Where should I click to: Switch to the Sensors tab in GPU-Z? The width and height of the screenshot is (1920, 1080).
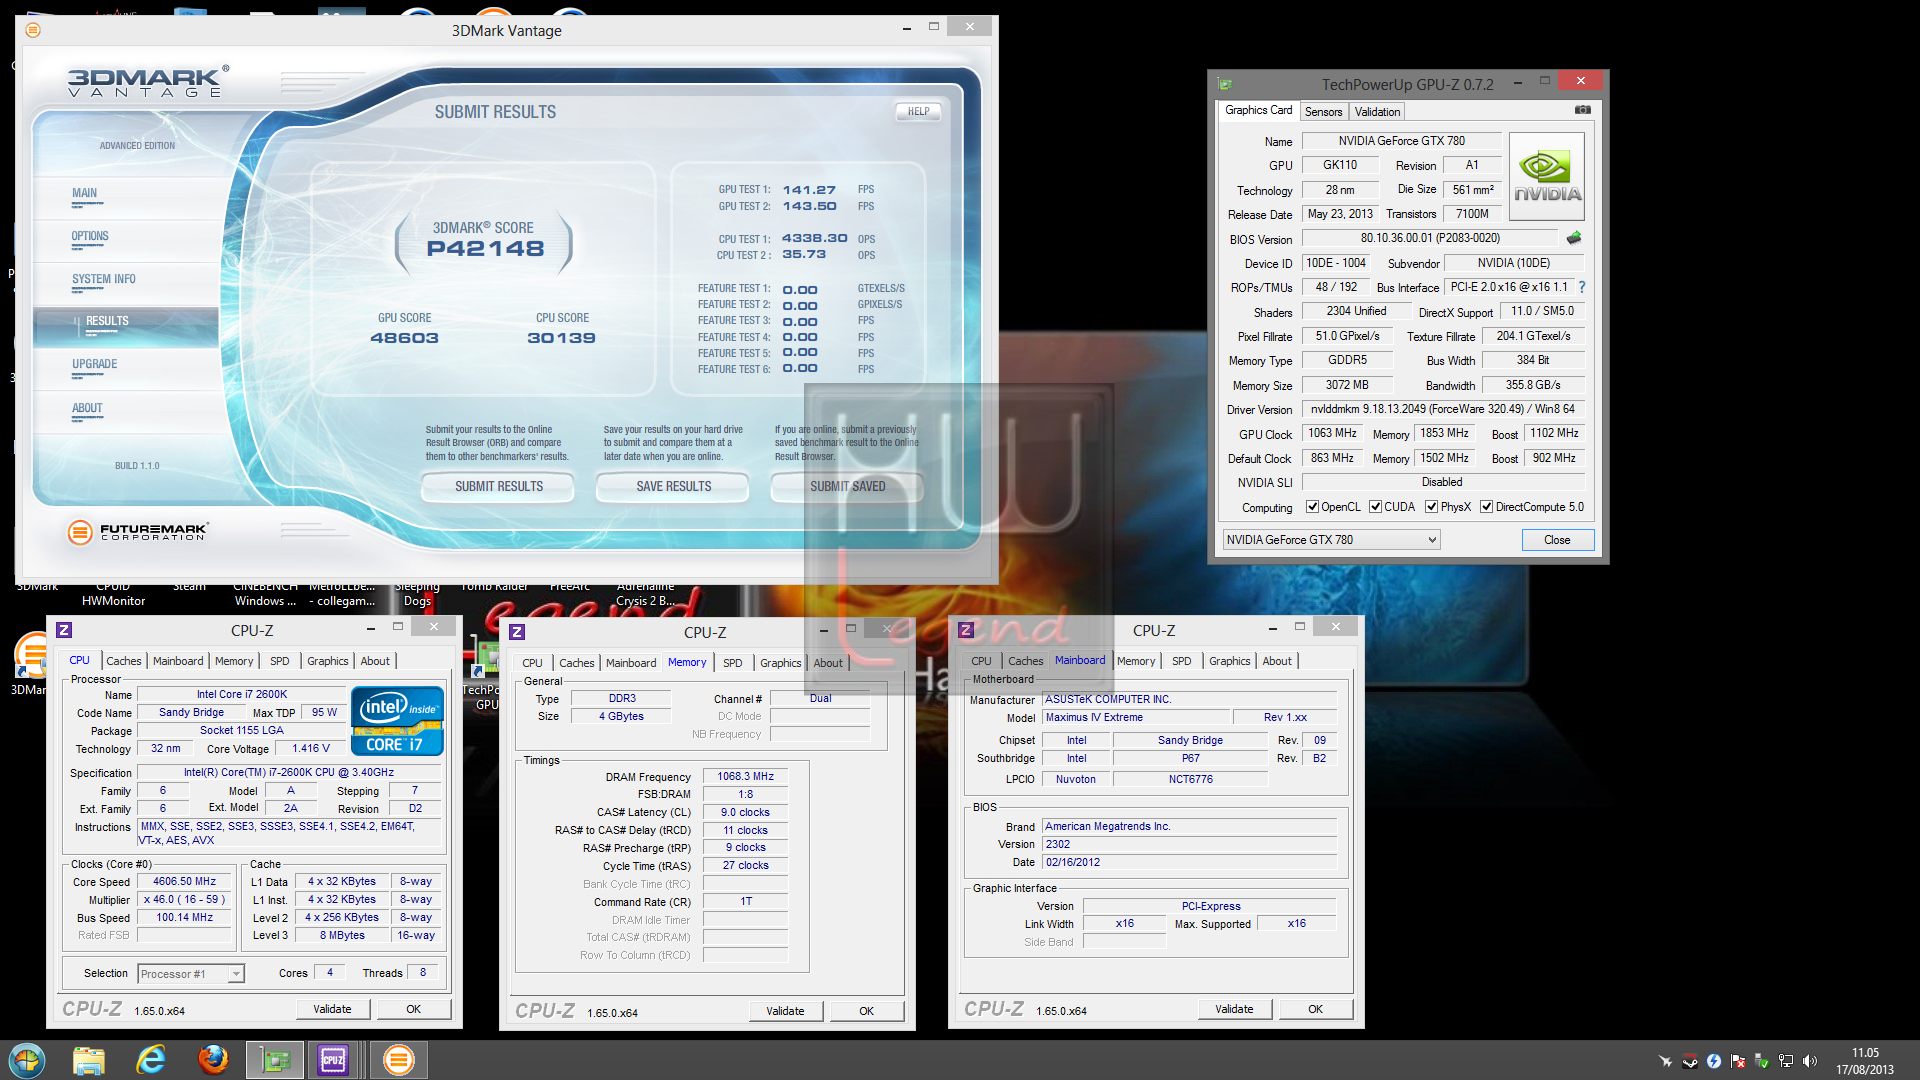1323,112
